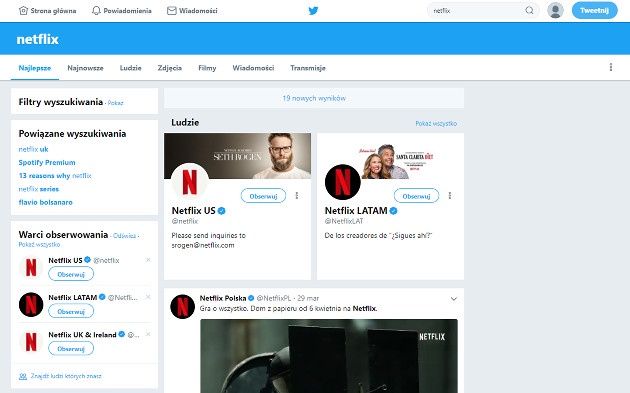Image resolution: width=630 pixels, height=393 pixels.
Task: Click the Tweetnij button
Action: coord(595,10)
